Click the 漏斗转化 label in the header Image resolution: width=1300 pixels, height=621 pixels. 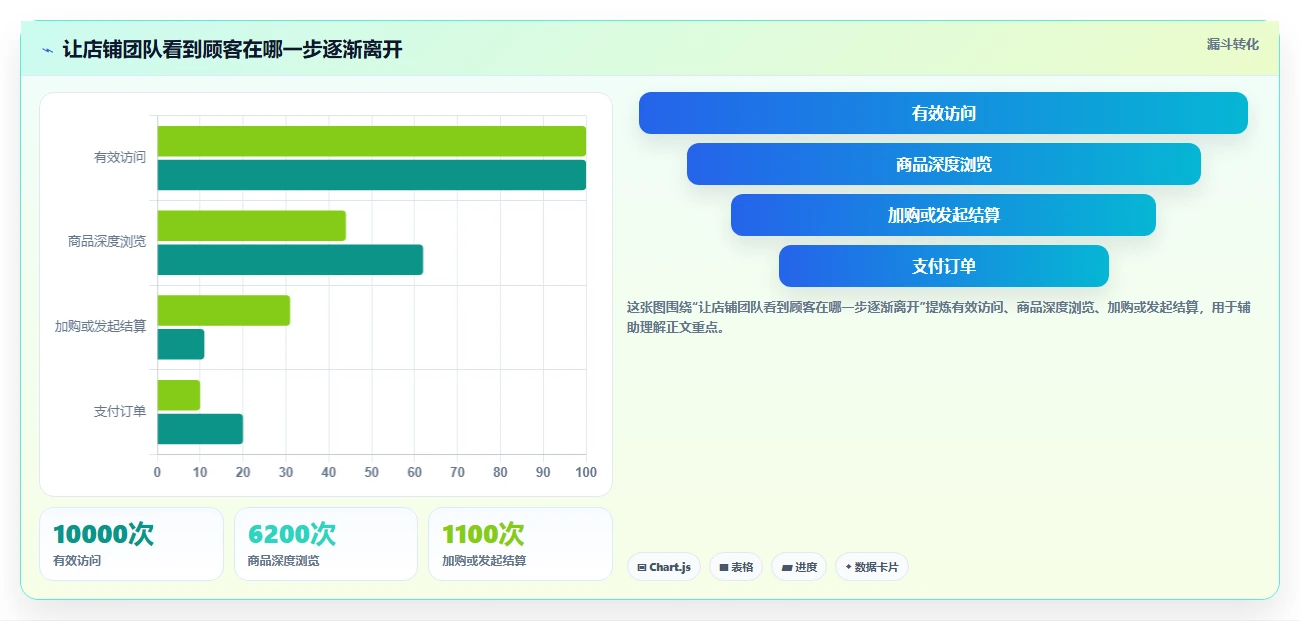tap(1232, 44)
